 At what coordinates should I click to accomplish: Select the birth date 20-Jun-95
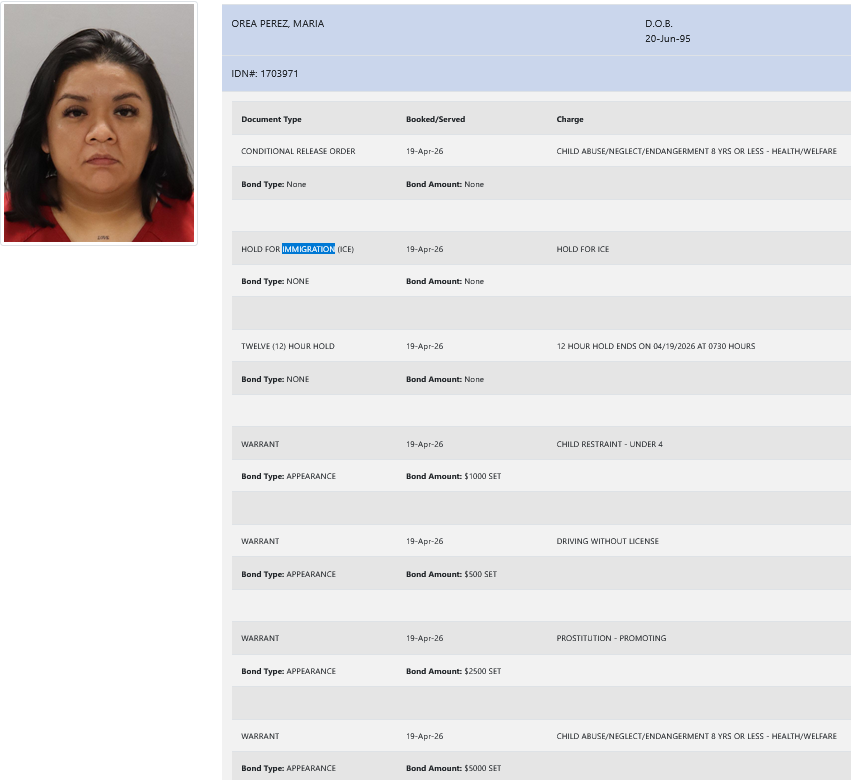point(667,39)
